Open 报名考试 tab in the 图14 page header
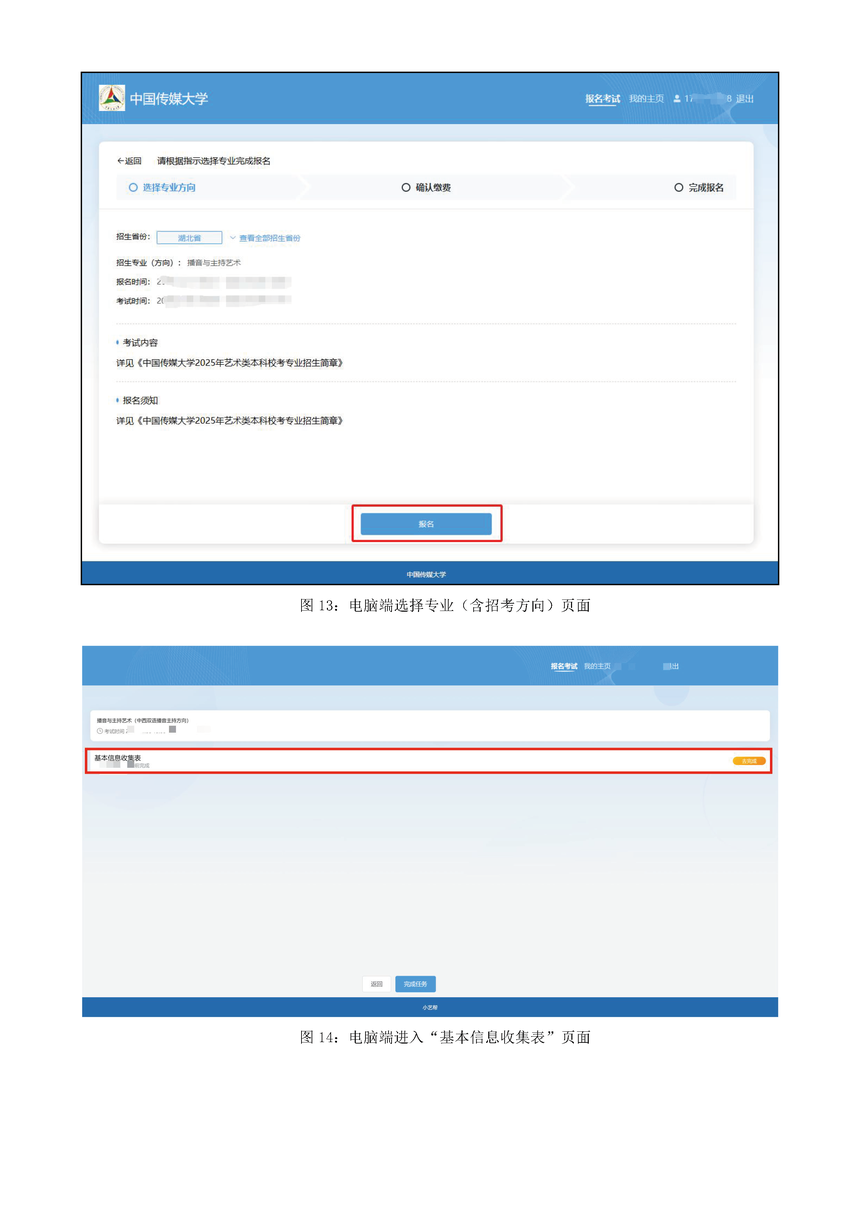 pyautogui.click(x=564, y=666)
